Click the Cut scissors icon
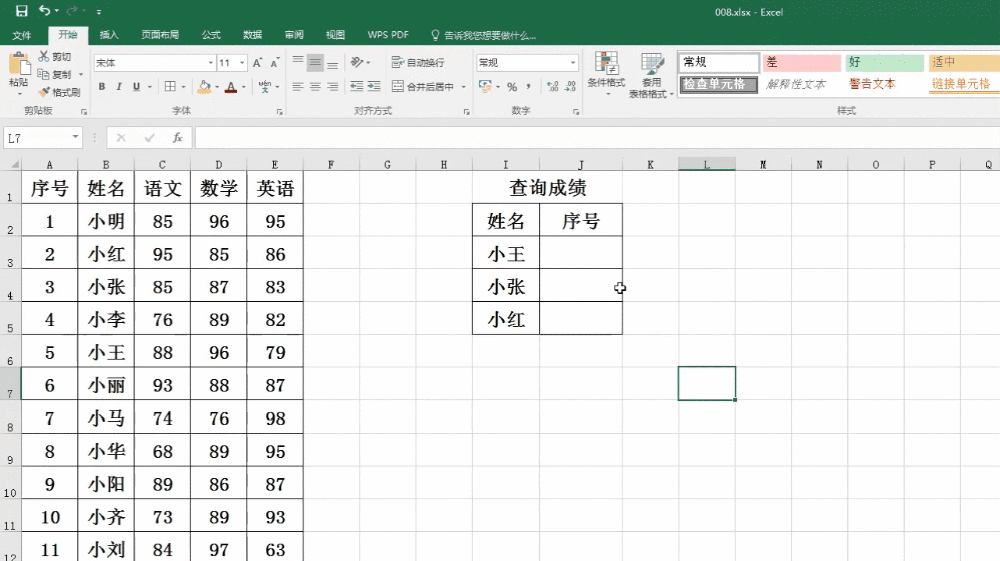Image resolution: width=1000 pixels, height=561 pixels. coord(43,57)
